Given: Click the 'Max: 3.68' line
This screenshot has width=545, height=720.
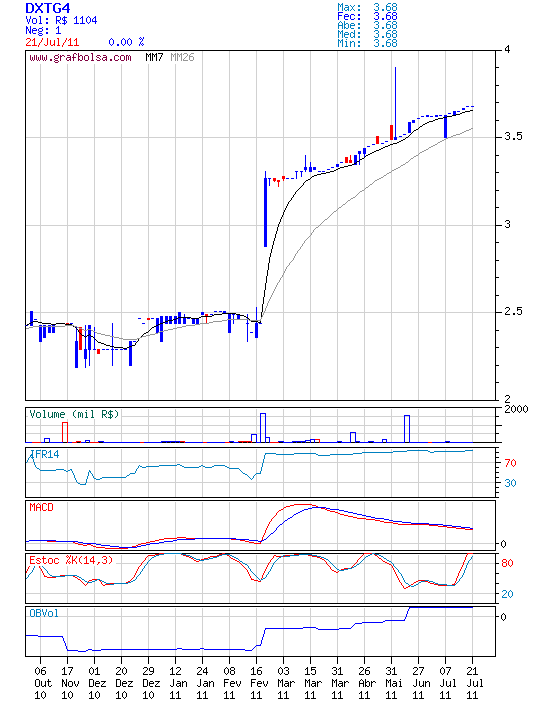Looking at the screenshot, I should click(x=367, y=7).
